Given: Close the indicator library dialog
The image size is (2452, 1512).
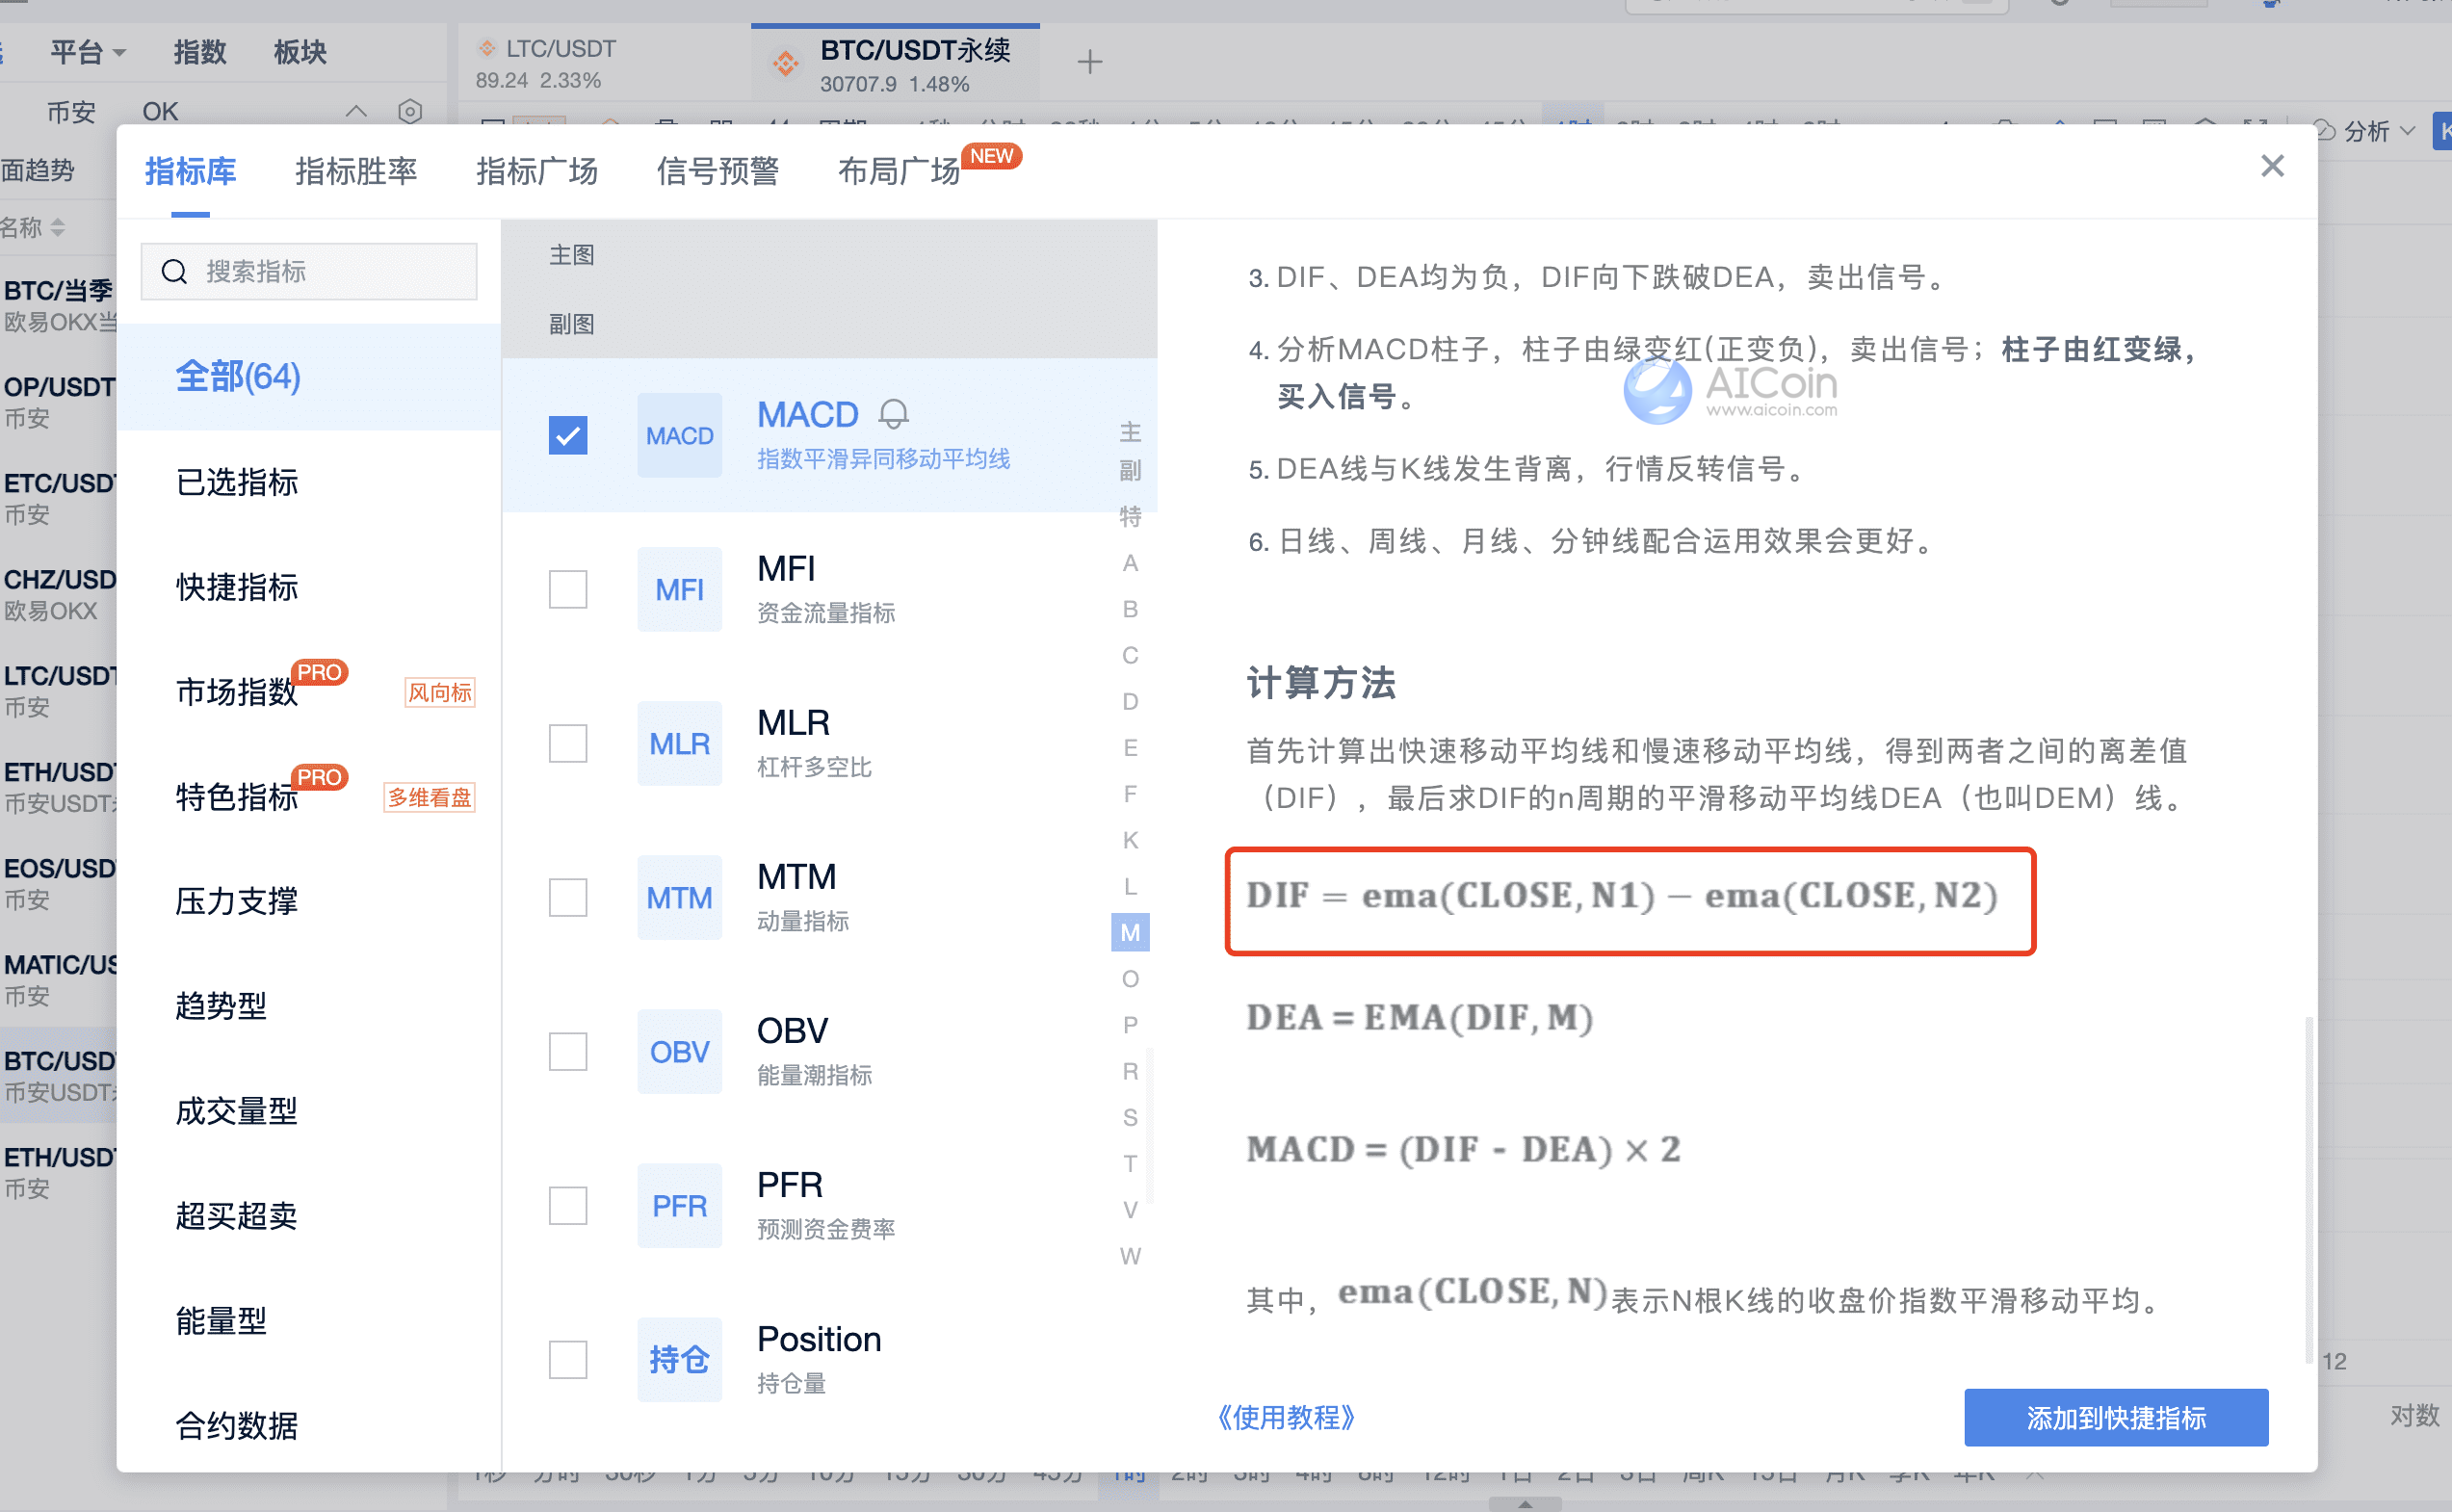Looking at the screenshot, I should coord(2272,166).
